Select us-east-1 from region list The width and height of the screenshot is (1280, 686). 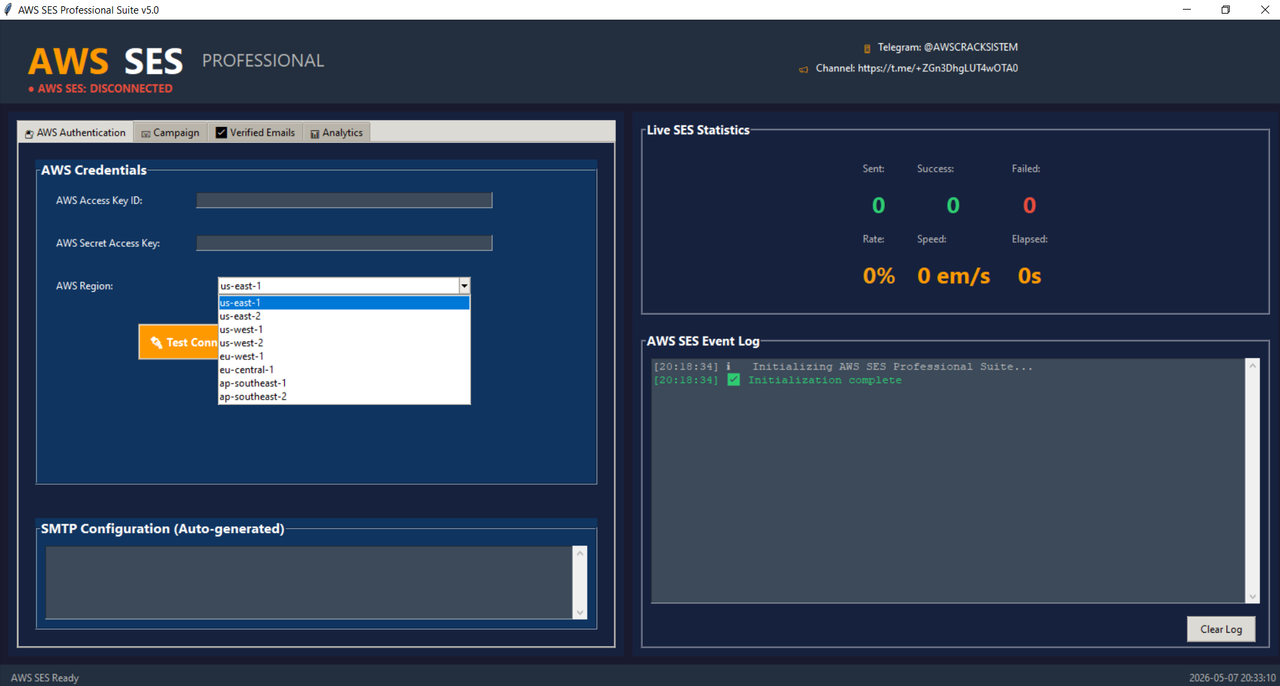pos(344,303)
